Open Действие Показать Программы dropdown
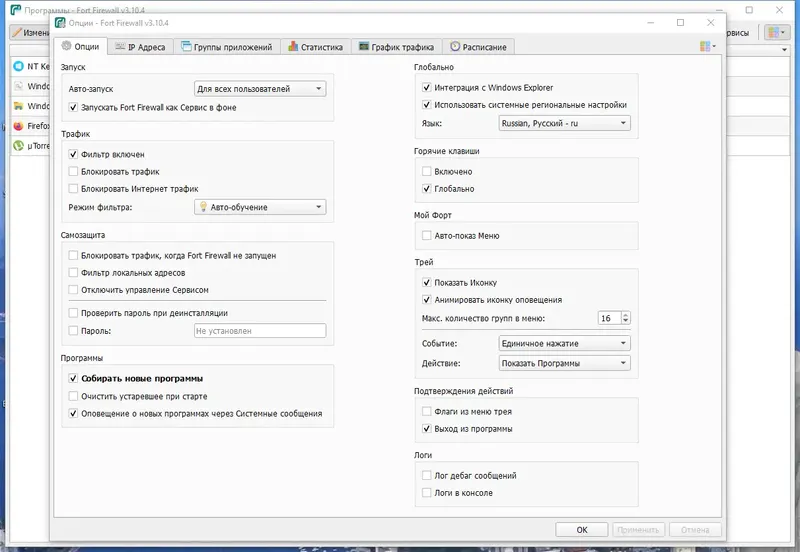Image resolution: width=800 pixels, height=552 pixels. tap(564, 363)
